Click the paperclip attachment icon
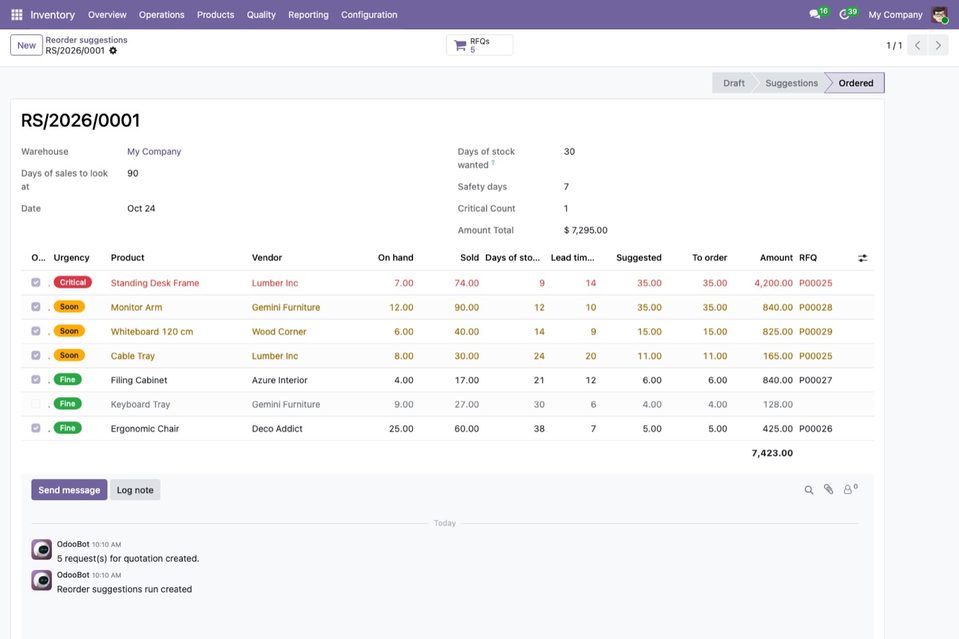 coord(828,489)
